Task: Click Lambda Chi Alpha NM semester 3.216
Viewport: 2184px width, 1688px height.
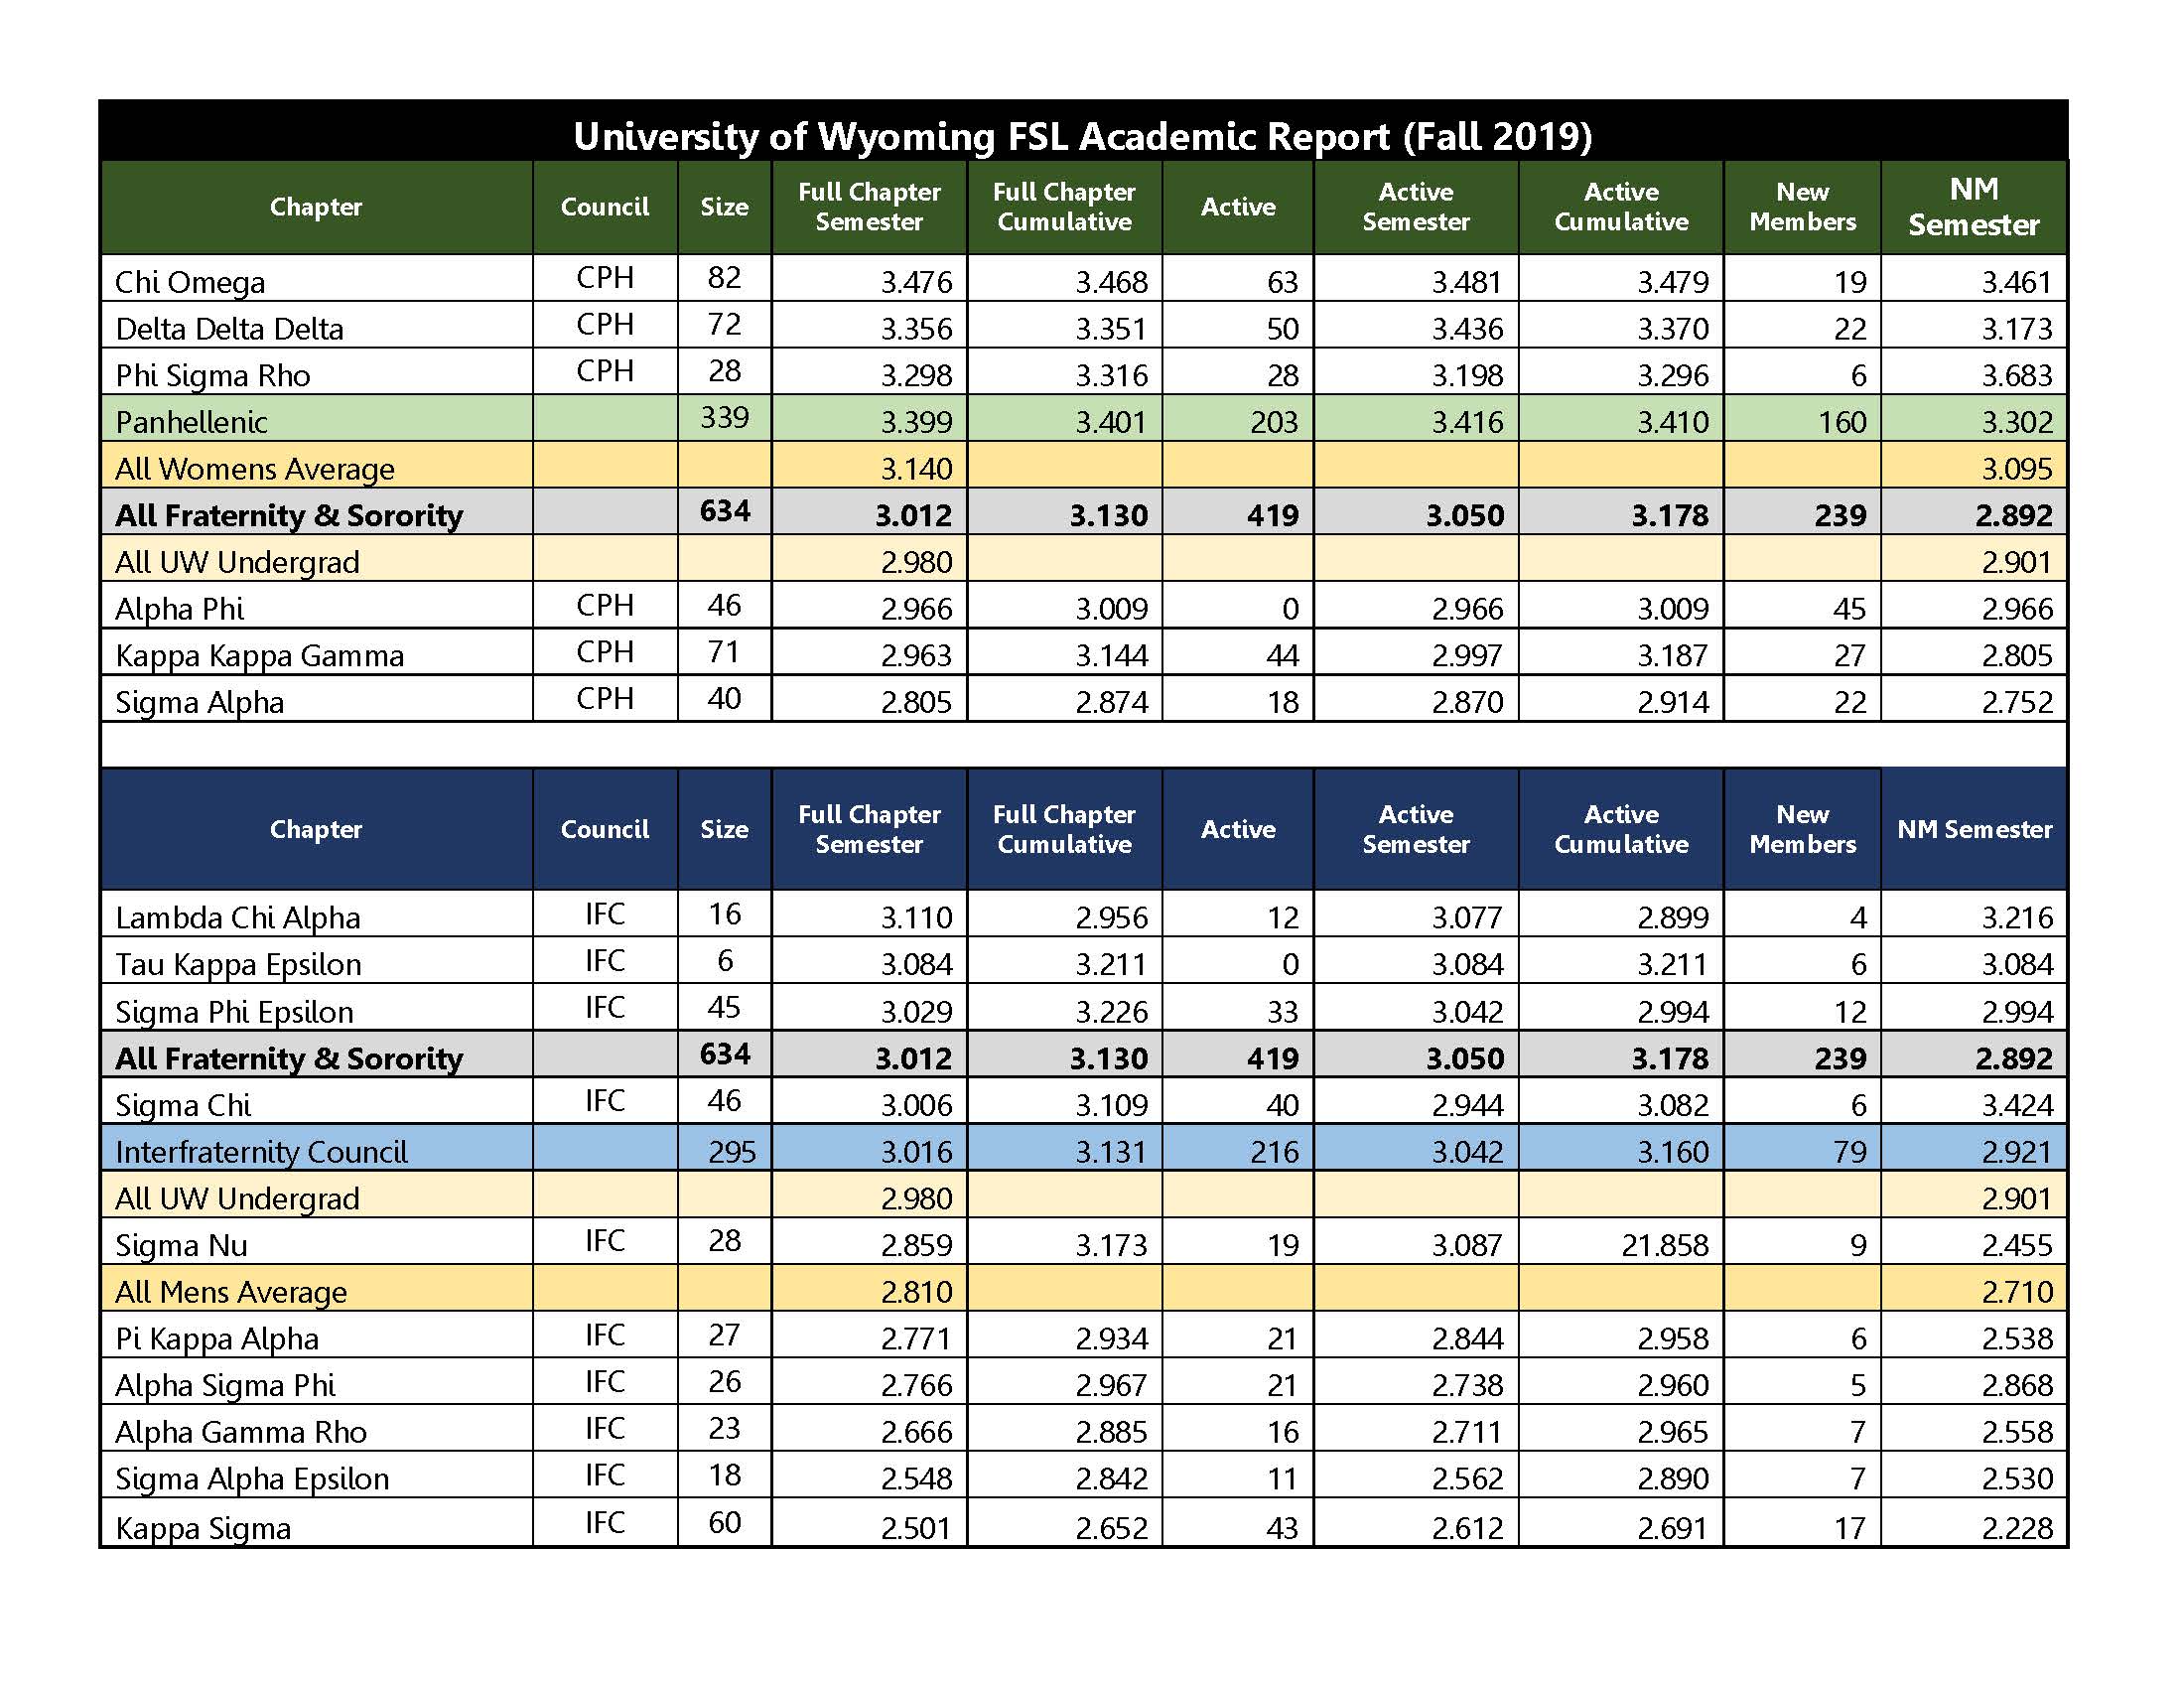Action: [x=2016, y=917]
